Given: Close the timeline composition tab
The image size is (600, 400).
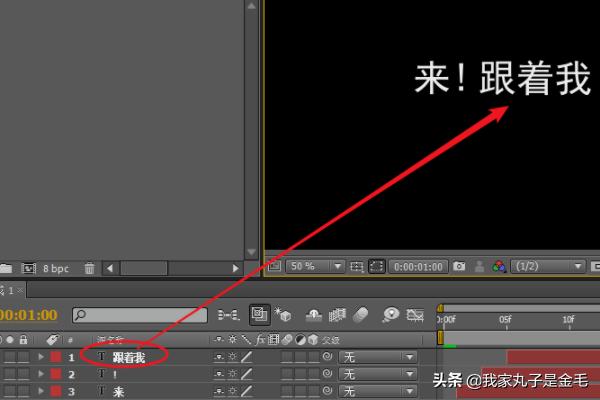Looking at the screenshot, I should (20, 291).
